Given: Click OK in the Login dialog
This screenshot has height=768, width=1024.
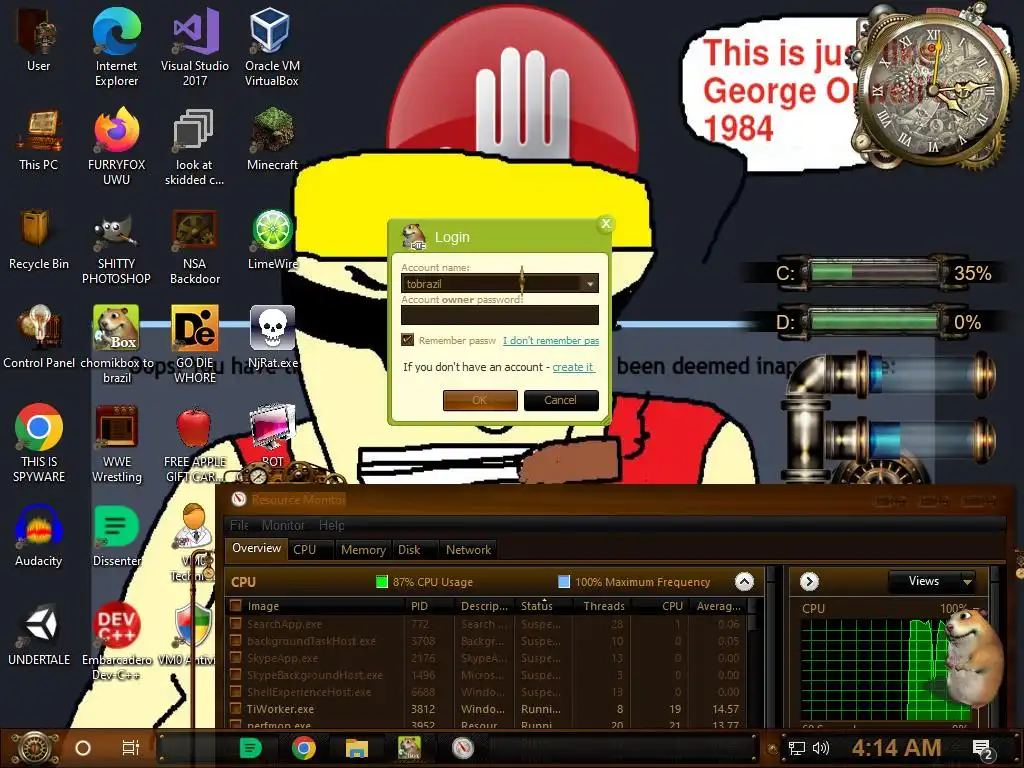Looking at the screenshot, I should coord(480,400).
